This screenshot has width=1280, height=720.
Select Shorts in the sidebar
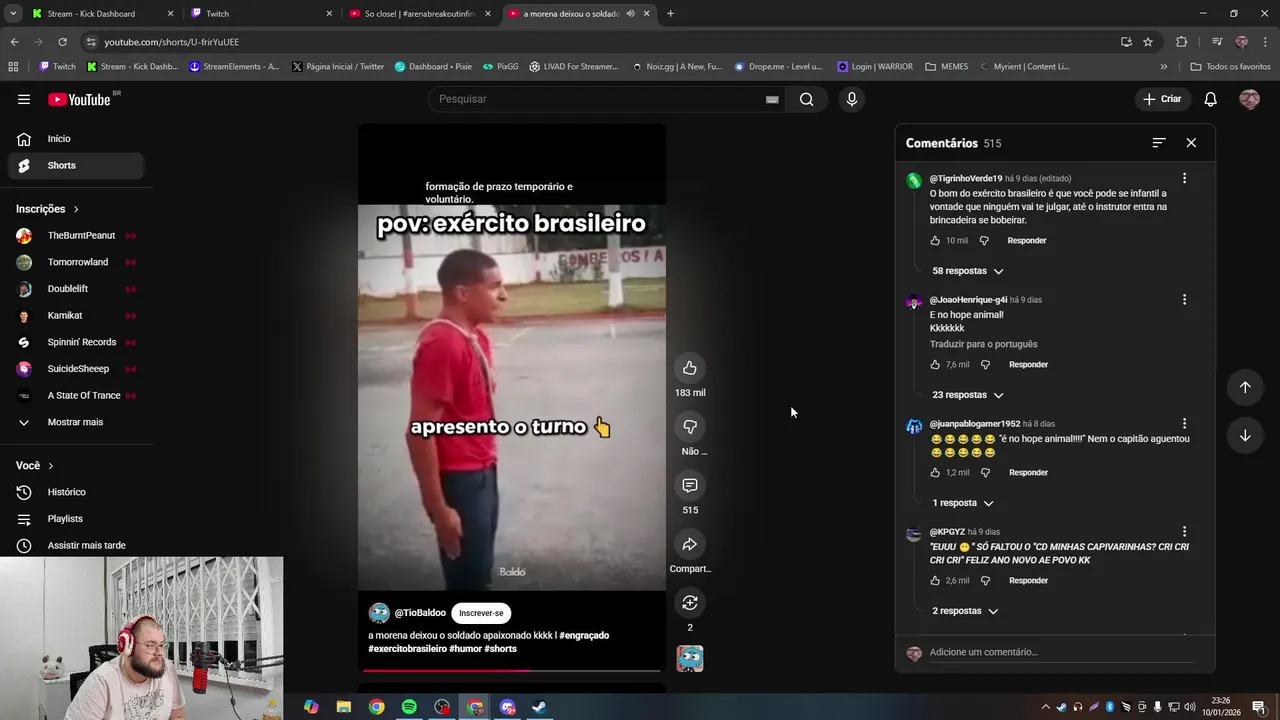coord(75,165)
